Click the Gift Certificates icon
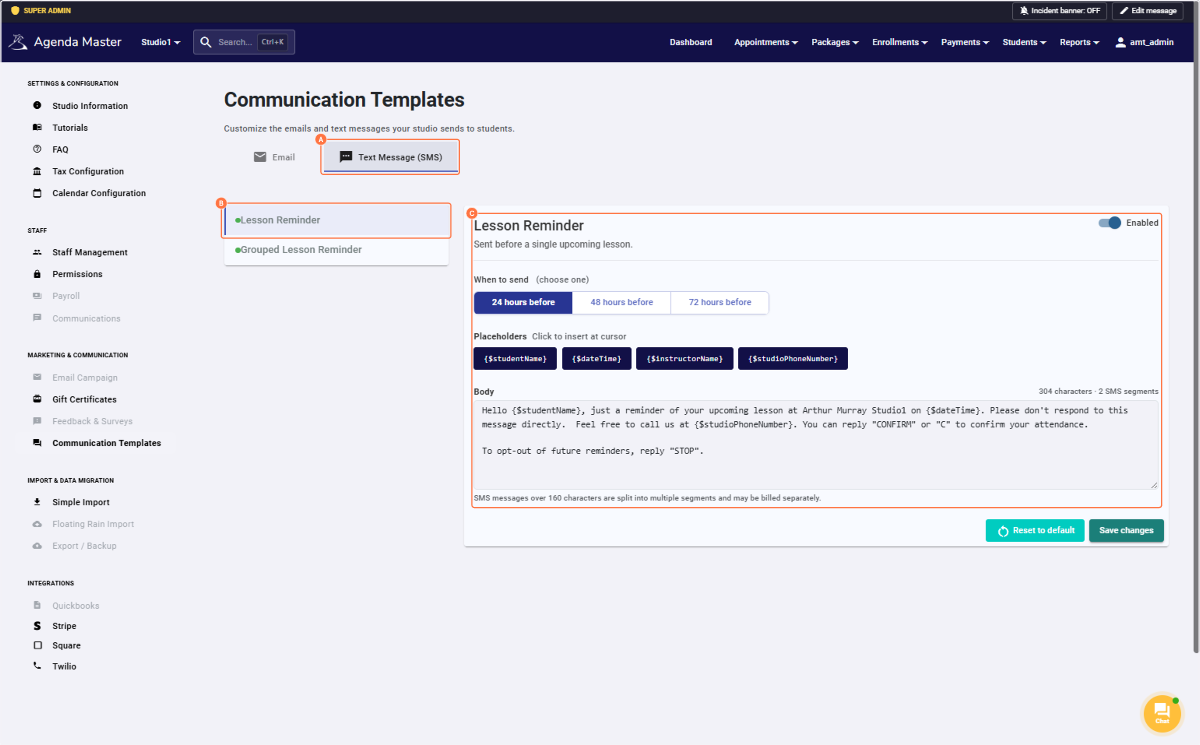 pos(37,399)
